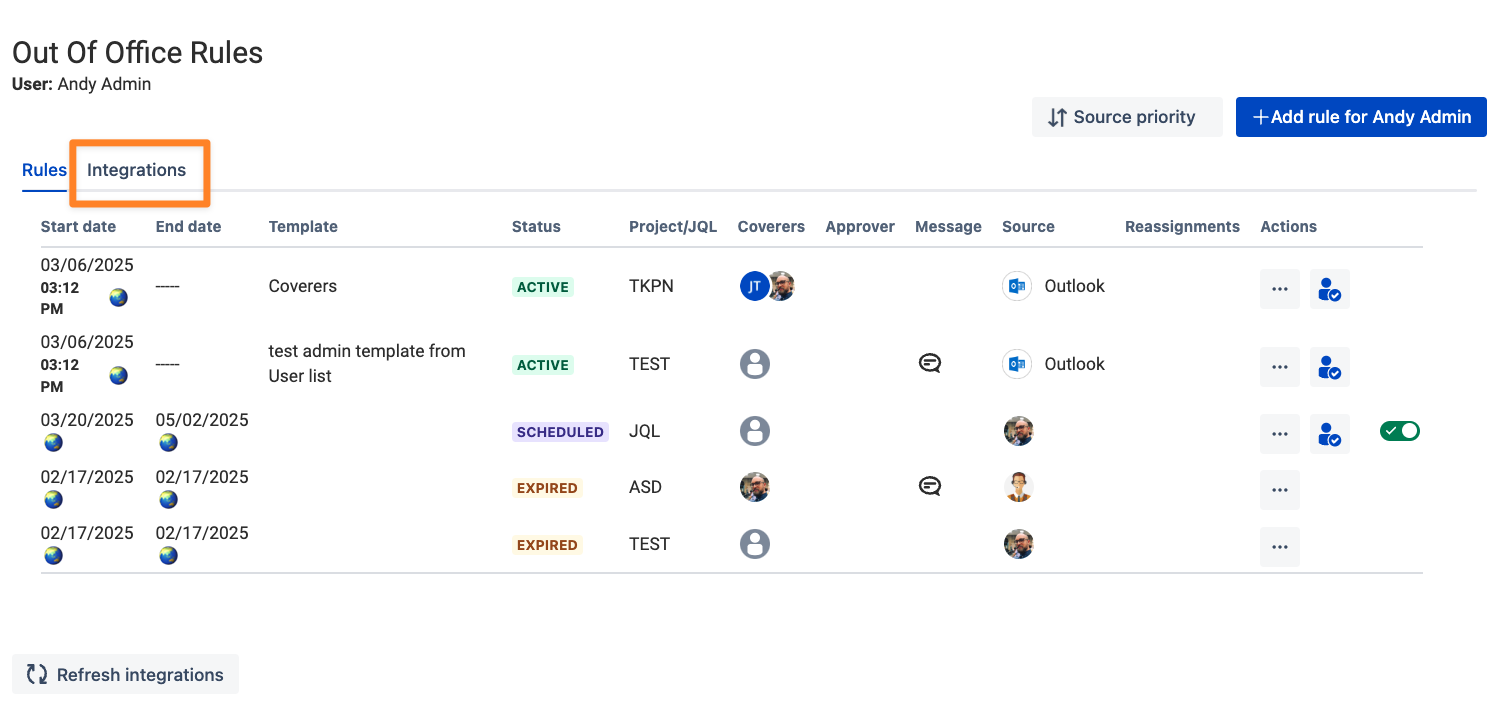
Task: Open the Integrations tab
Action: point(136,170)
